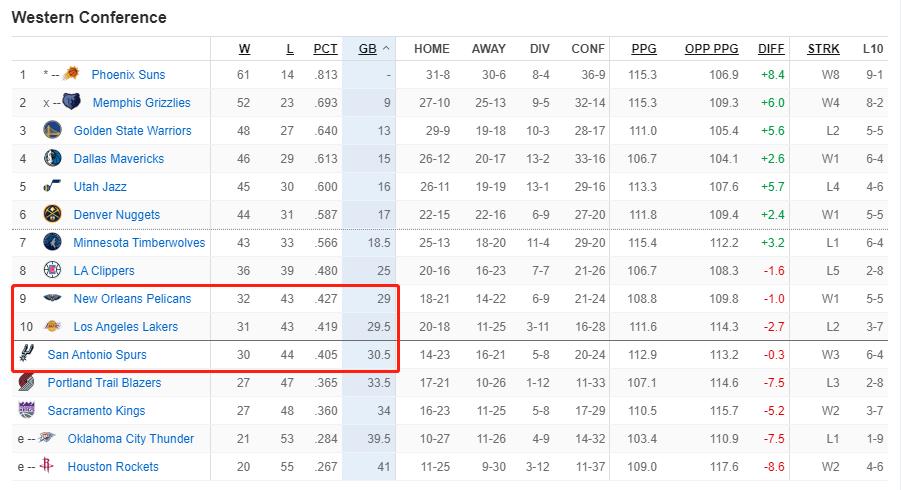Sort standings by PCT column header
Image resolution: width=901 pixels, height=490 pixels.
(325, 49)
